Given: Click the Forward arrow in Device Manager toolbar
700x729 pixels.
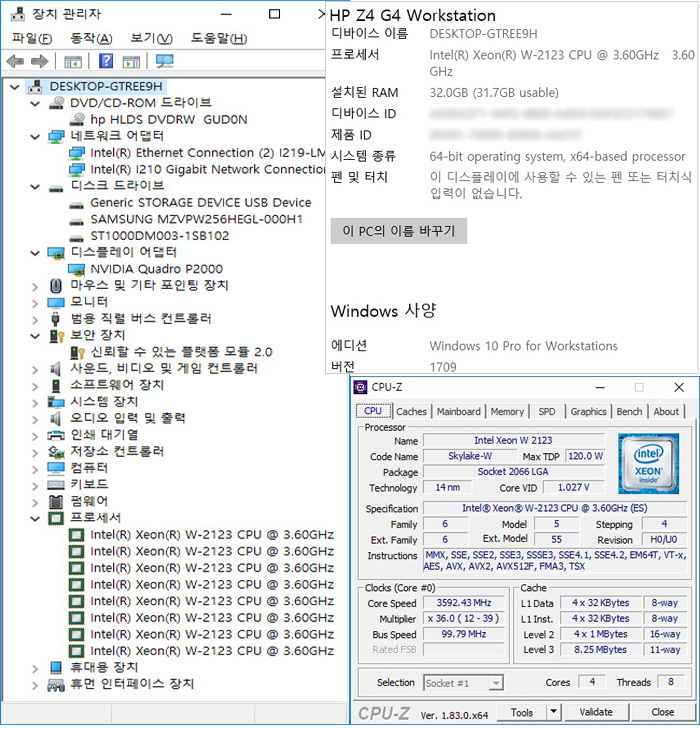Looking at the screenshot, I should [x=40, y=61].
